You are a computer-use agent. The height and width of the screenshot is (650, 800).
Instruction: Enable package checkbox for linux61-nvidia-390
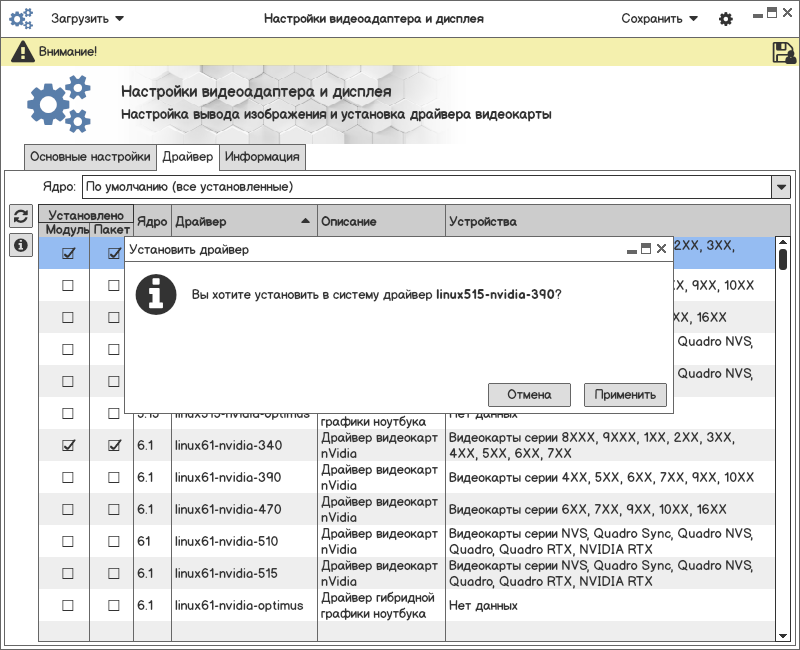114,477
